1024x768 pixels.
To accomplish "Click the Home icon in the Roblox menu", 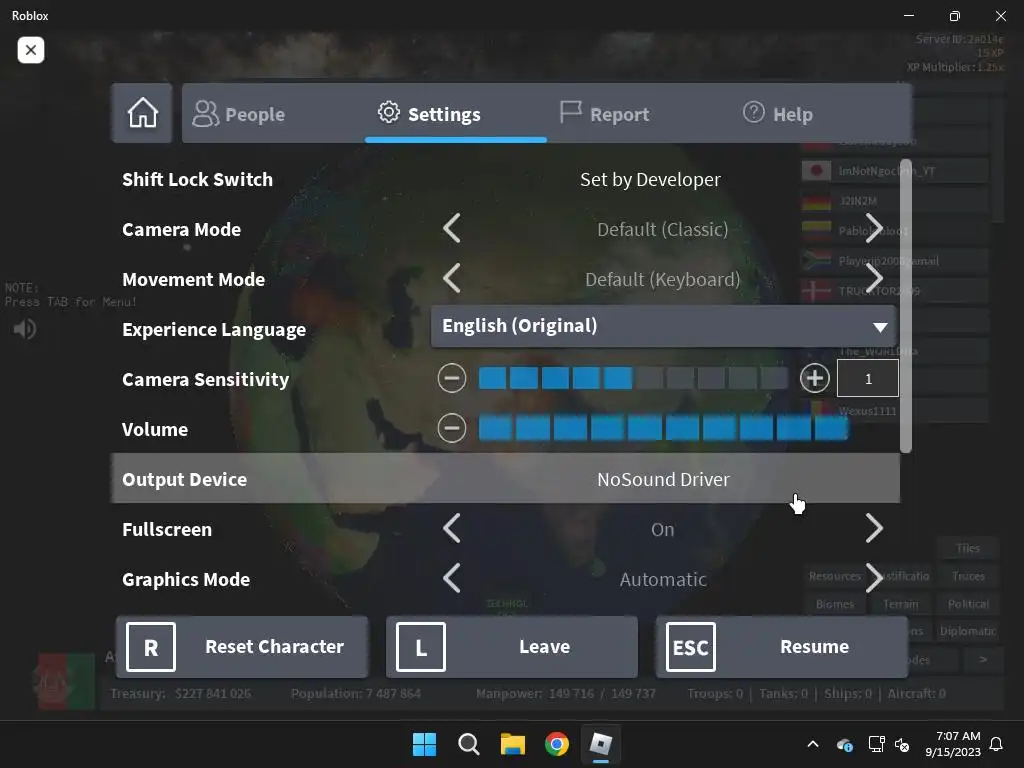I will (142, 113).
